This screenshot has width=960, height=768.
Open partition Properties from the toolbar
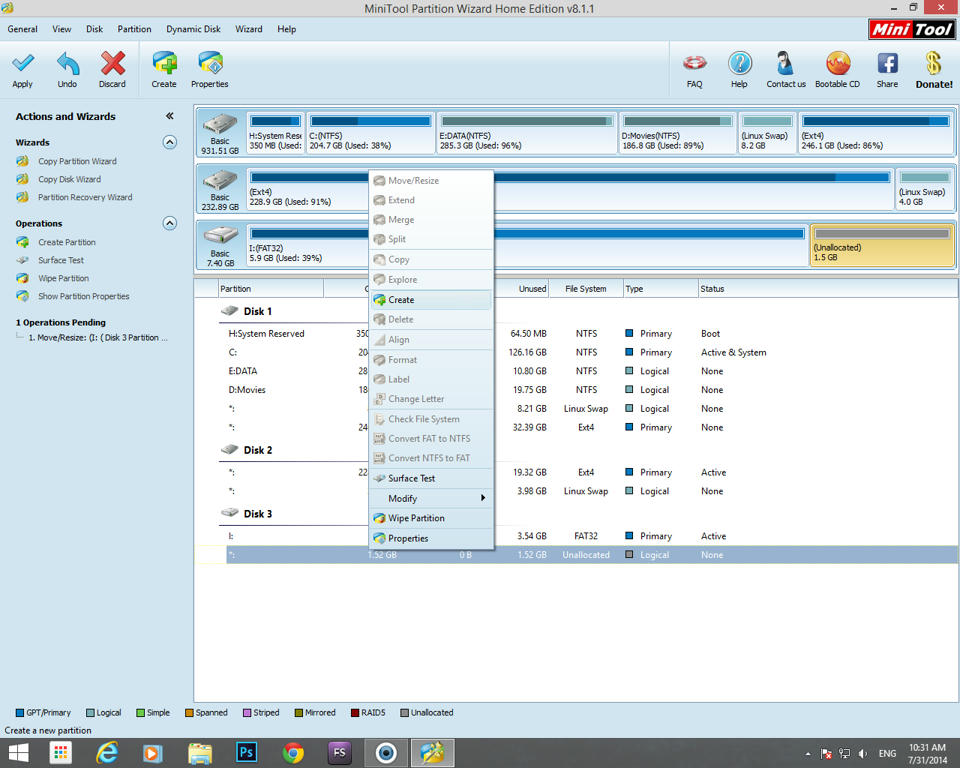coord(210,66)
